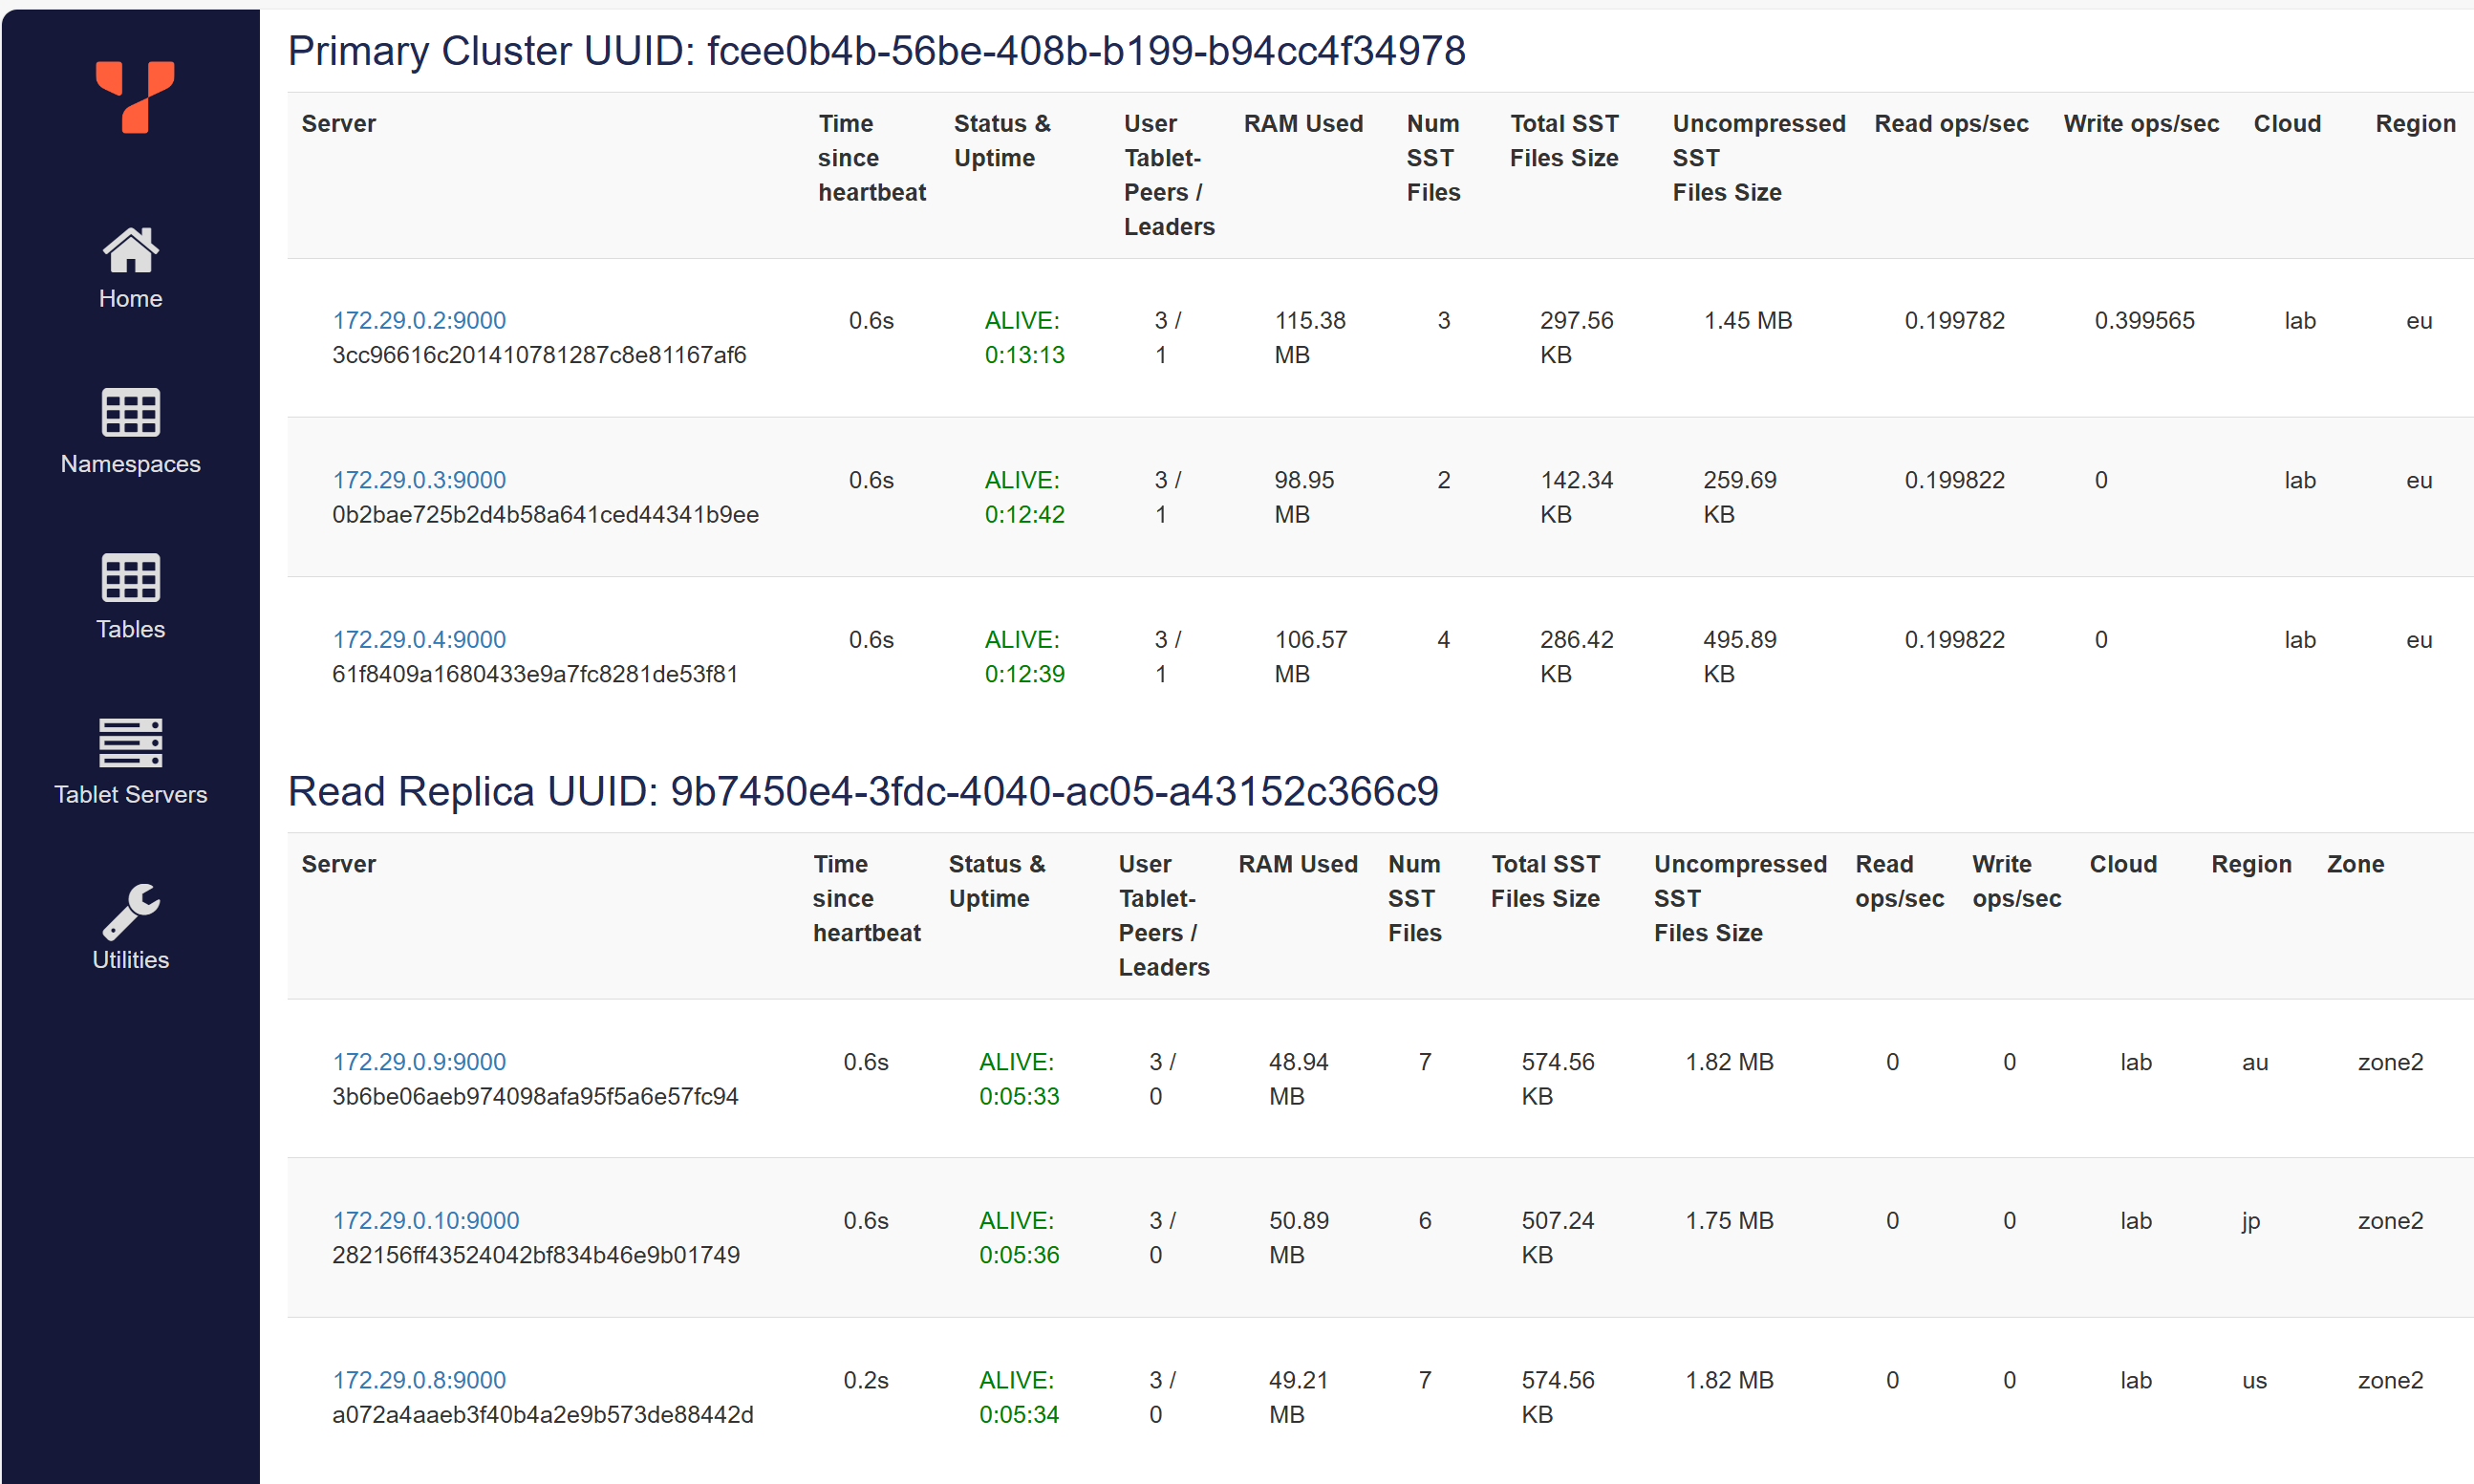This screenshot has height=1484, width=2474.
Task: Visit the 172.29.0.8:9000 server link
Action: point(419,1380)
